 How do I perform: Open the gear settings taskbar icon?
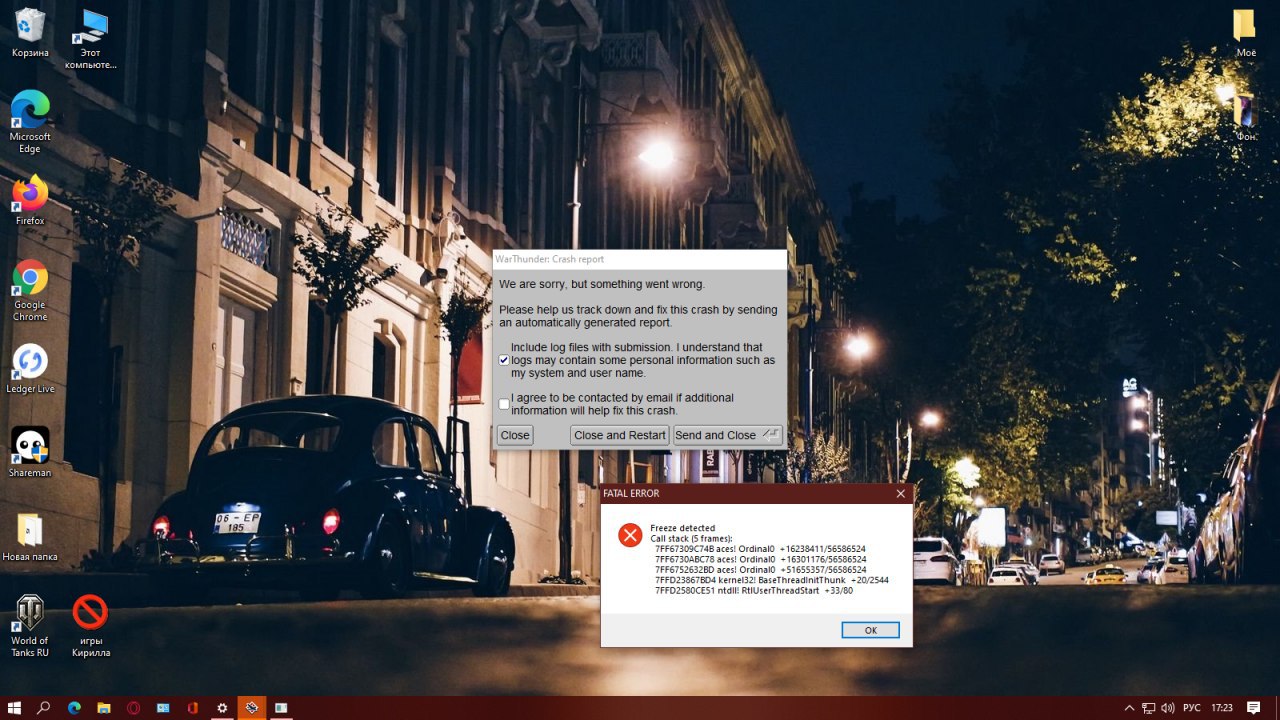click(222, 708)
